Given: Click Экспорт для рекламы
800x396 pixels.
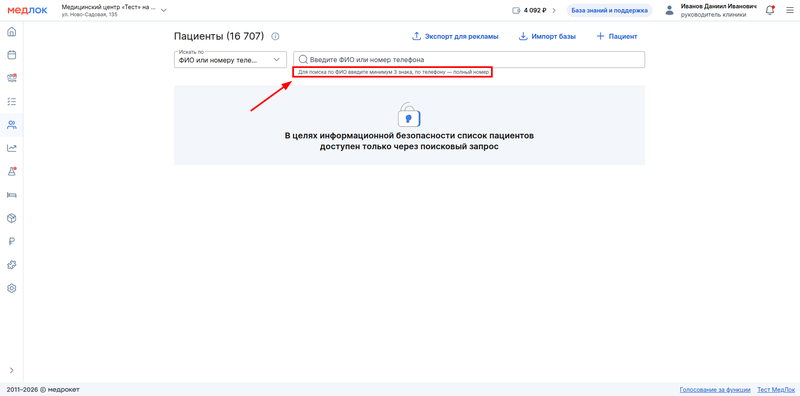Looking at the screenshot, I should tap(455, 36).
